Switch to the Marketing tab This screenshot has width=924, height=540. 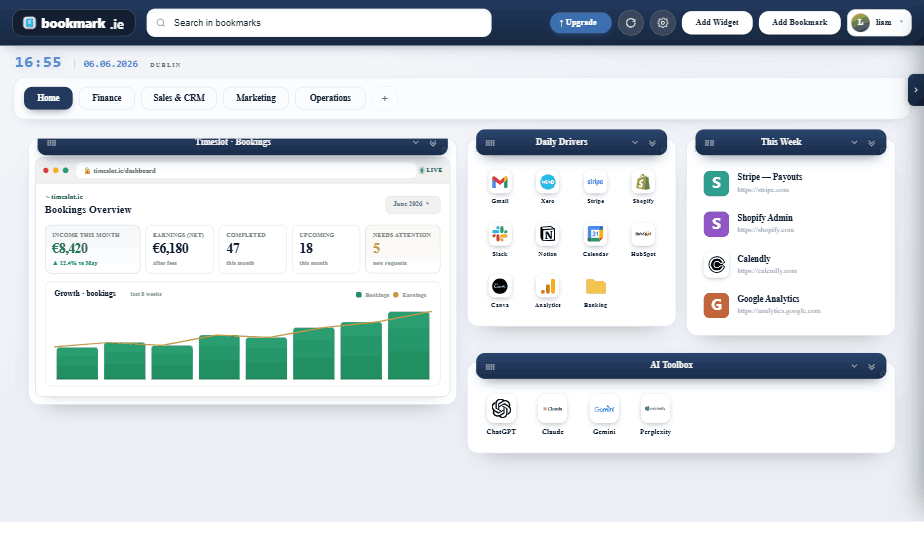256,98
